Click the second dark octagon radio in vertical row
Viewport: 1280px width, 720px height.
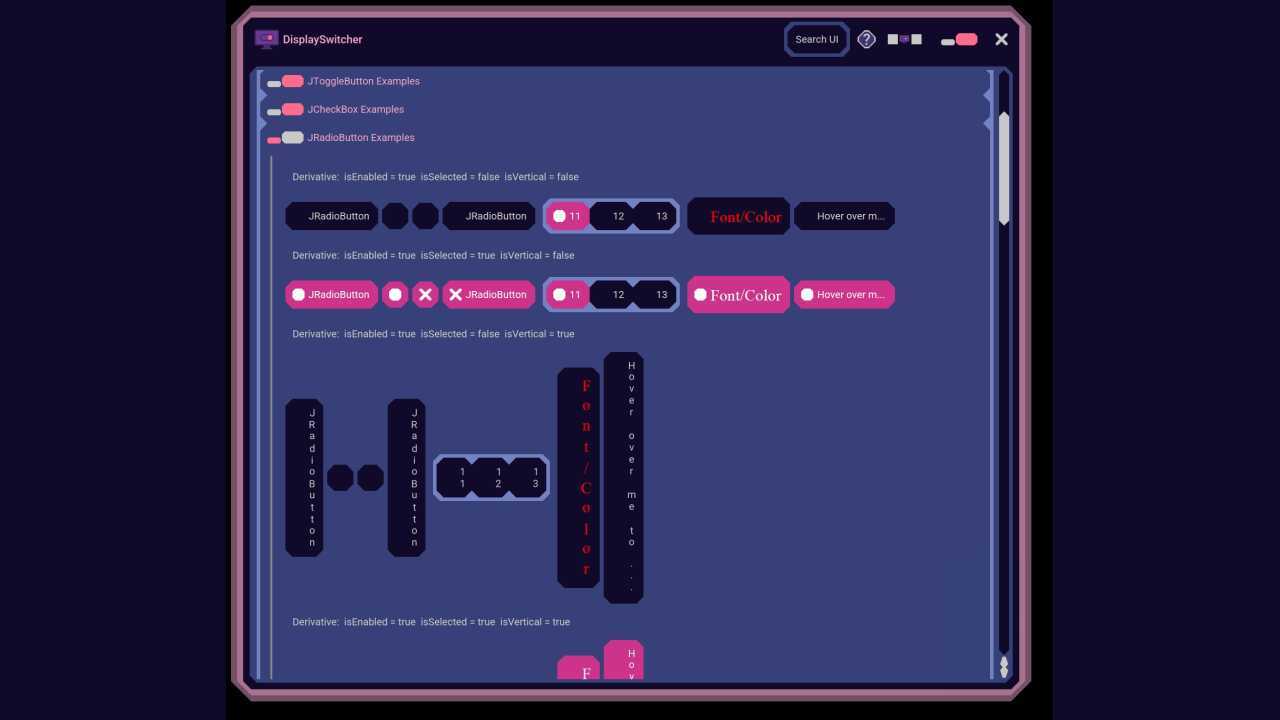pos(370,478)
